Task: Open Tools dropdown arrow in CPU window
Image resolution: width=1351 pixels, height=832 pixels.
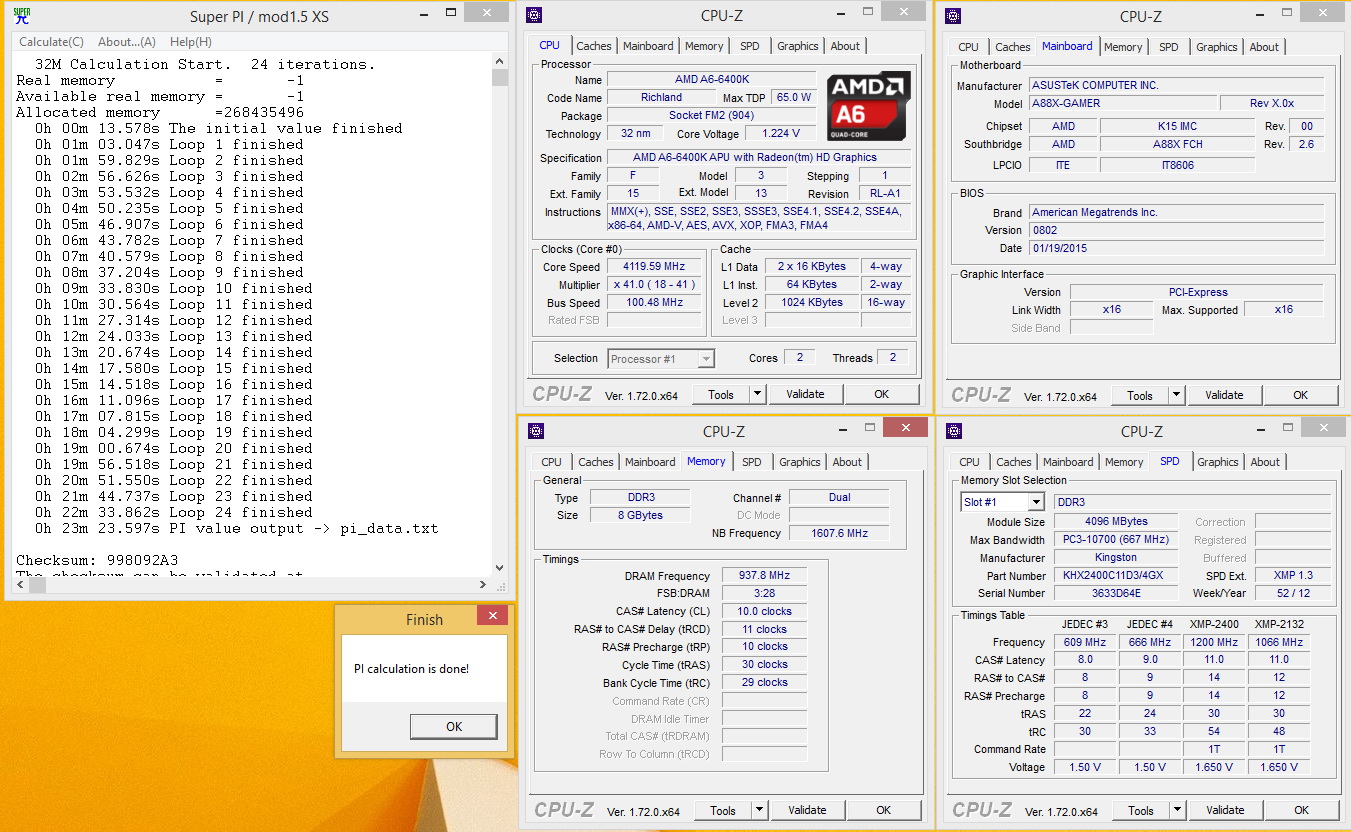Action: (757, 394)
